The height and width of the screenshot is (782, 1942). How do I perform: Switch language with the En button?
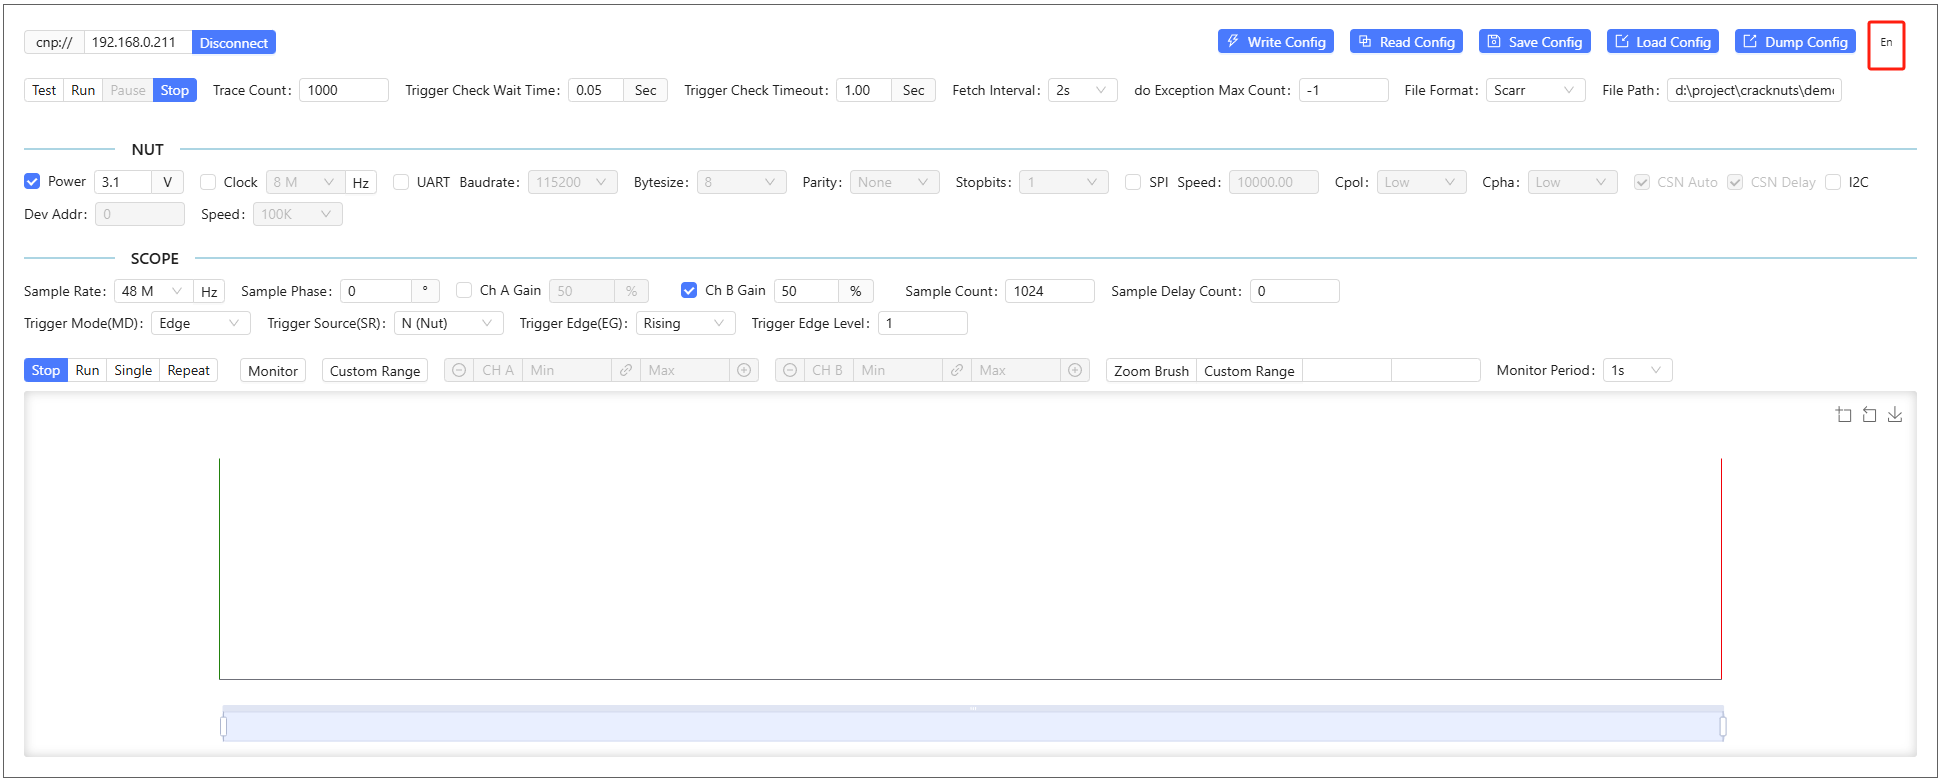(x=1886, y=43)
